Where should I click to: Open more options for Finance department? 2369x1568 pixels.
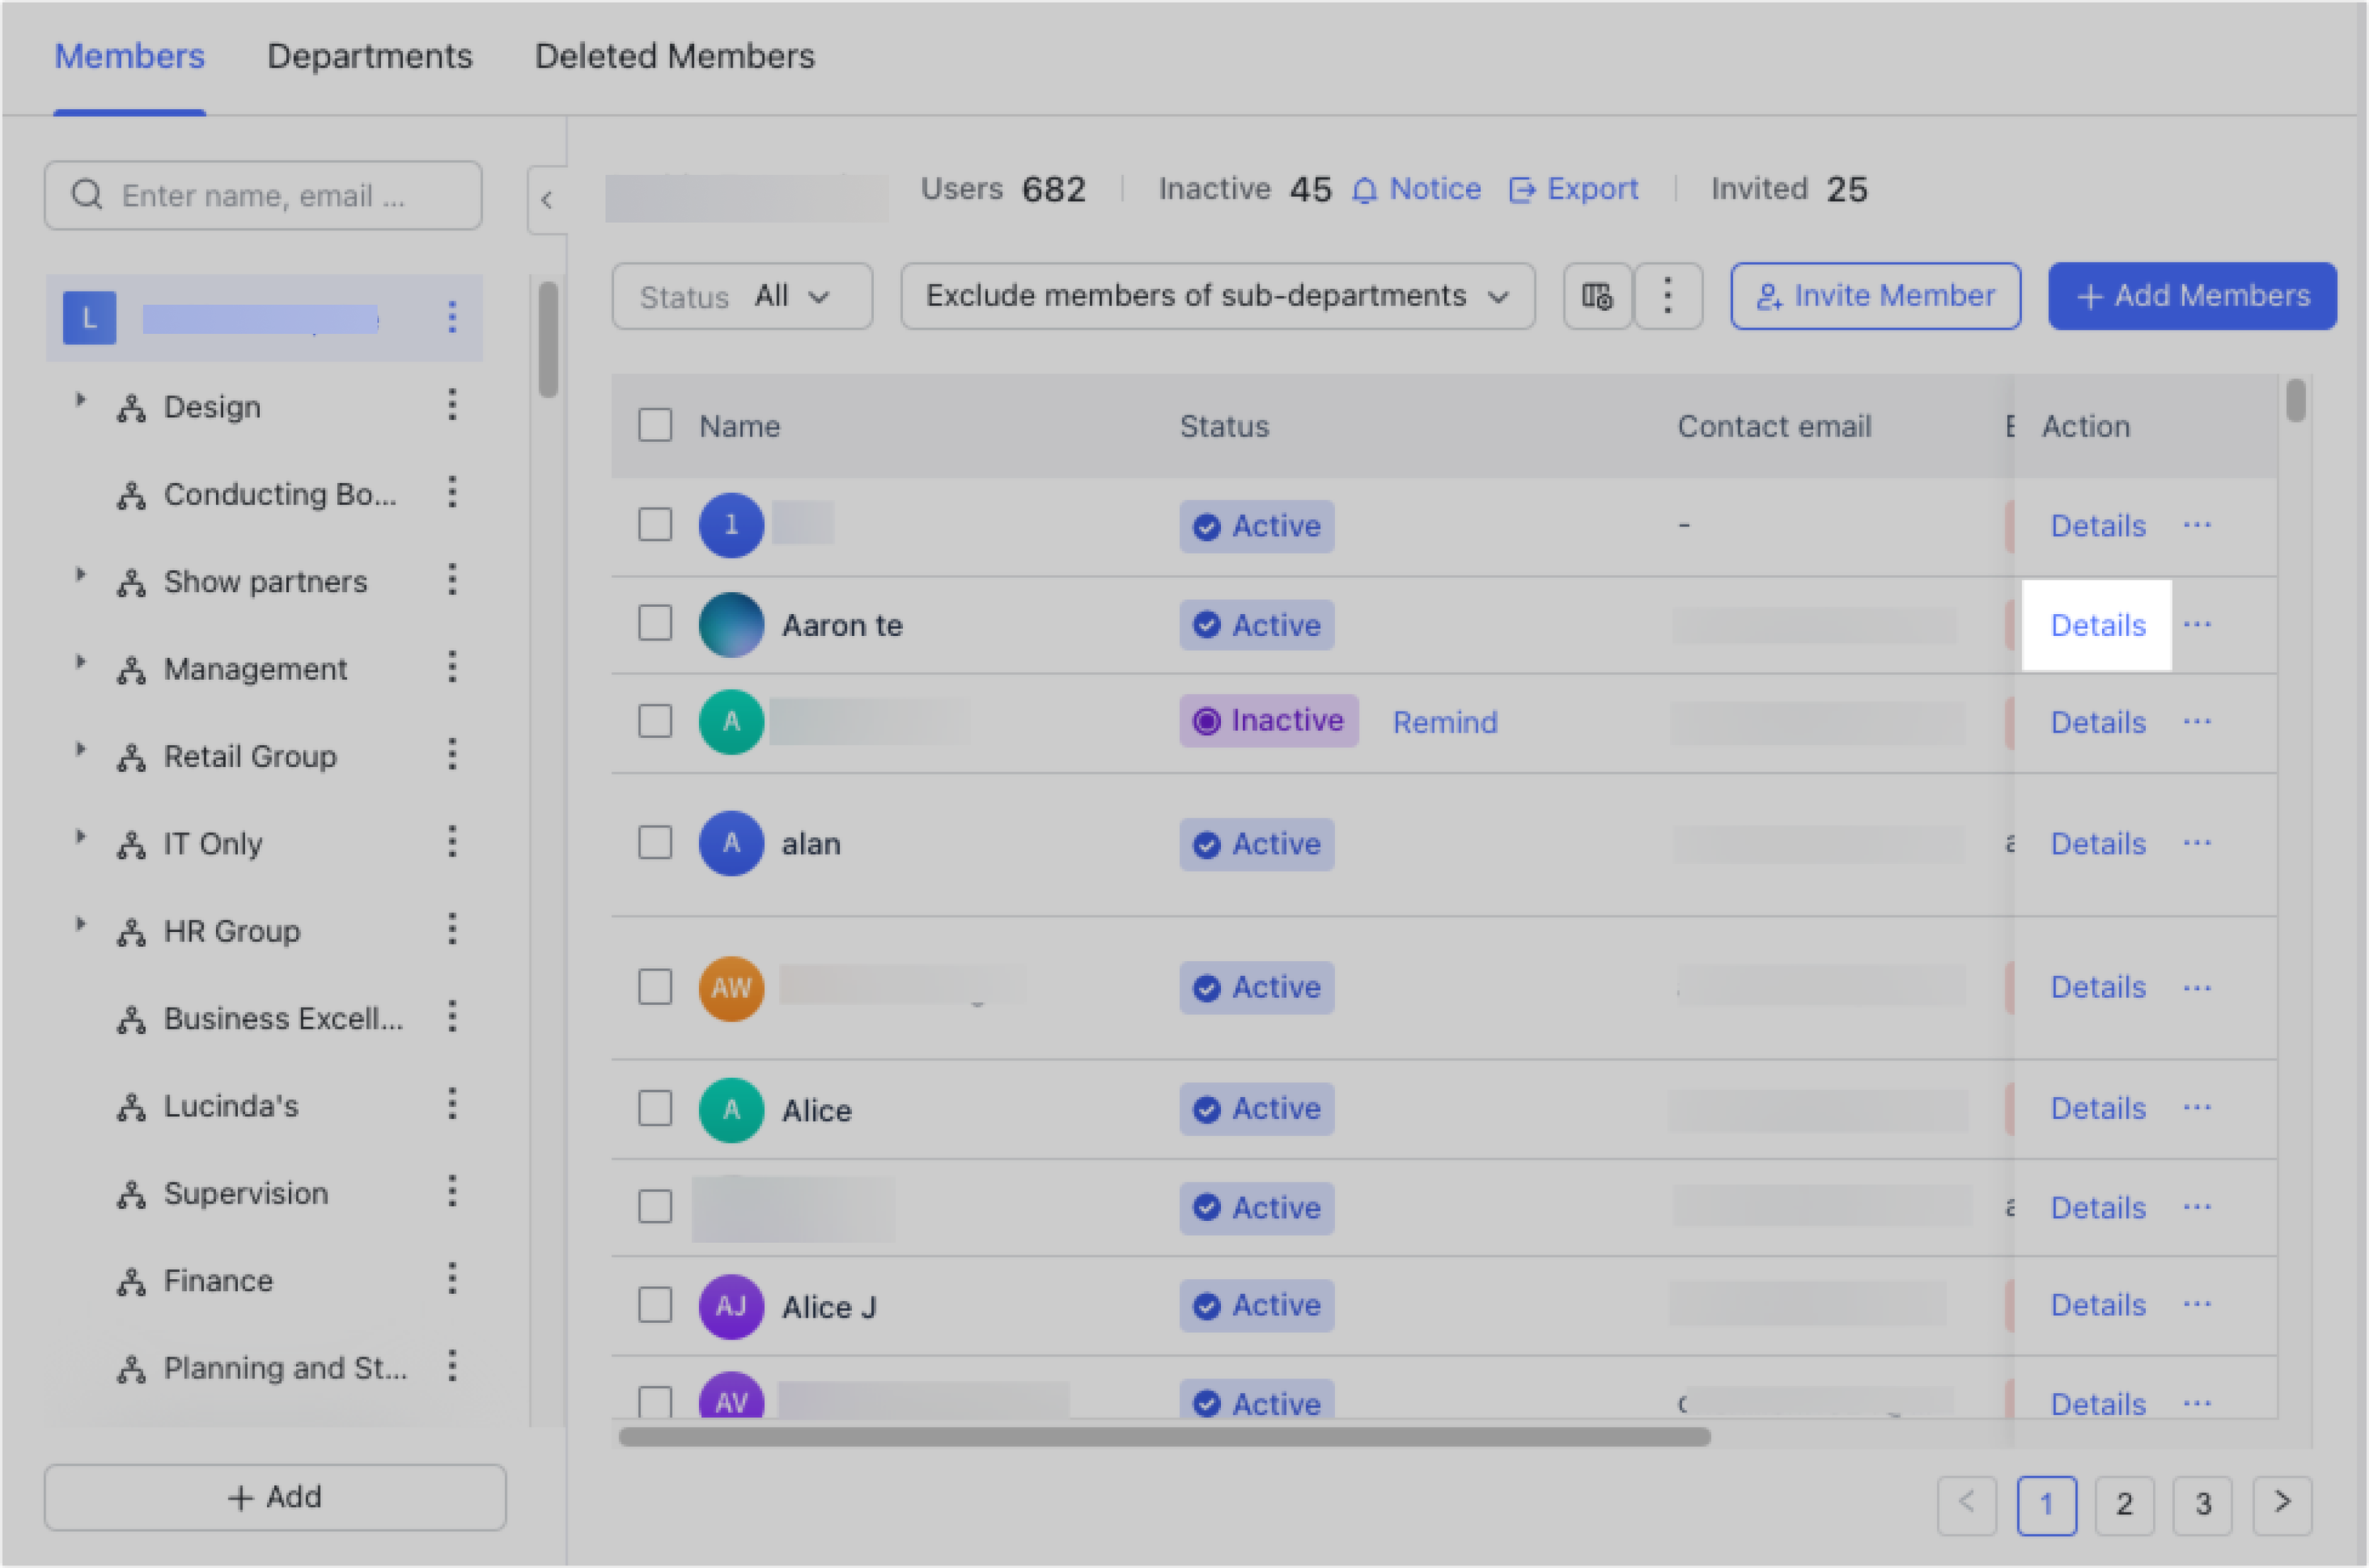point(452,1279)
